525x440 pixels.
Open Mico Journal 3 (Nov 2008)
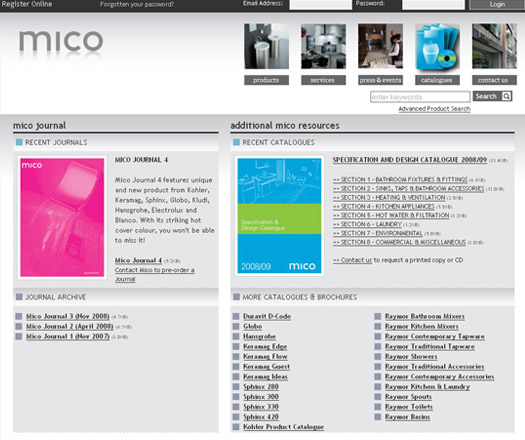(x=68, y=316)
